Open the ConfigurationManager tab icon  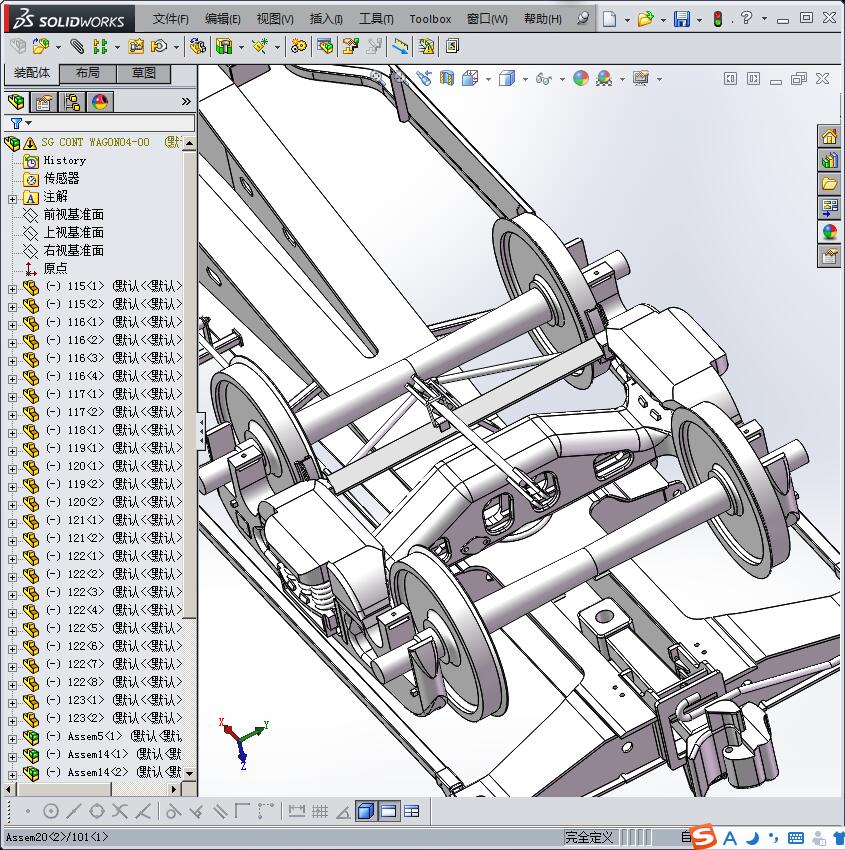72,102
